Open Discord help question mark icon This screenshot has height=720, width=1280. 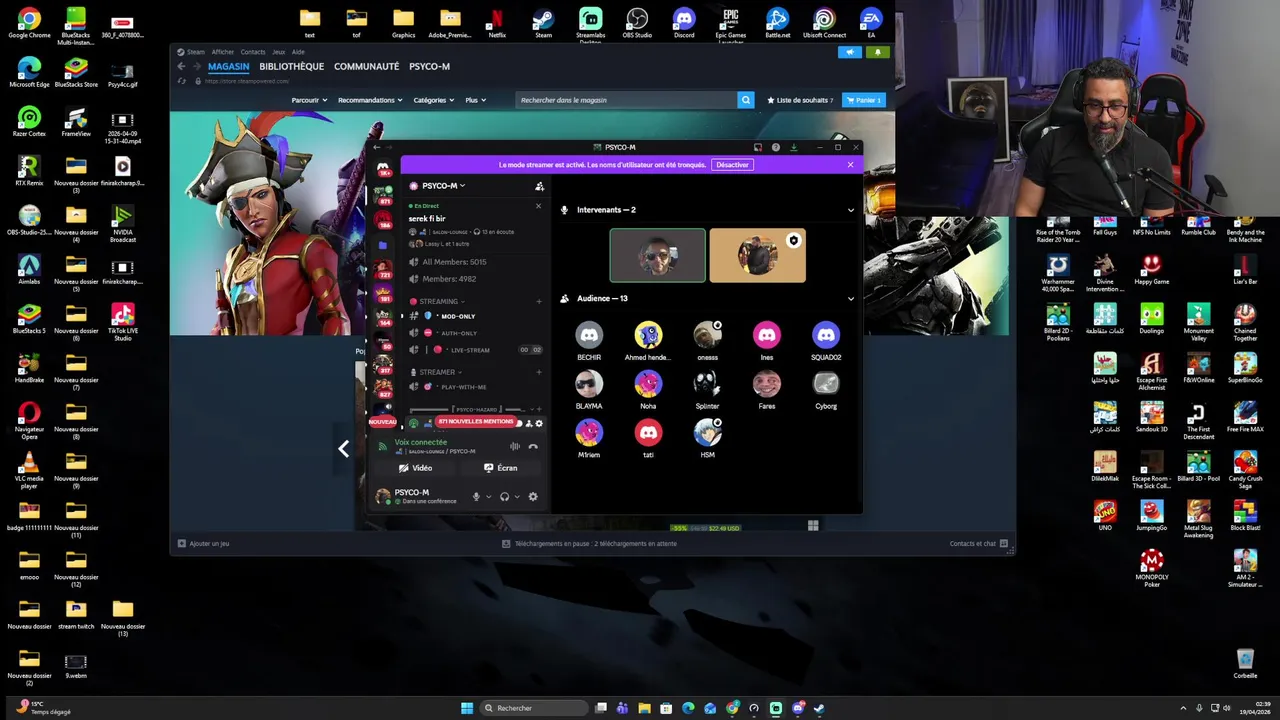(776, 147)
